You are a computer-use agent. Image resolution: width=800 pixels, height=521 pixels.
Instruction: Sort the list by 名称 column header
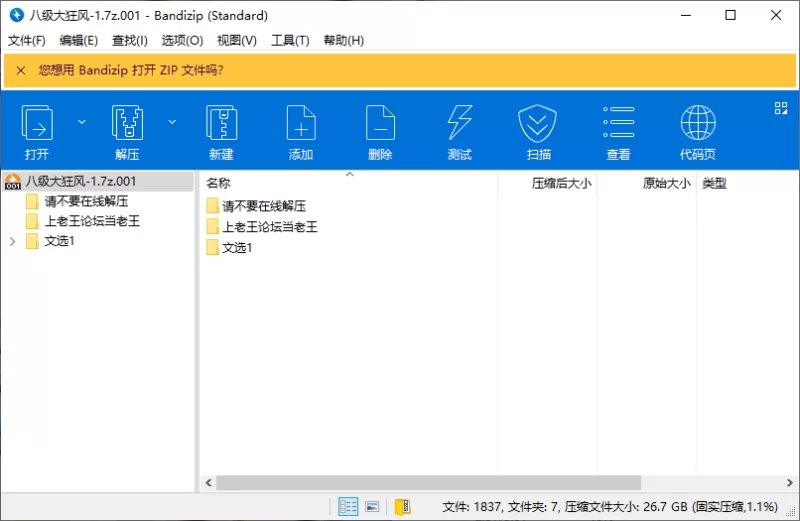point(218,184)
